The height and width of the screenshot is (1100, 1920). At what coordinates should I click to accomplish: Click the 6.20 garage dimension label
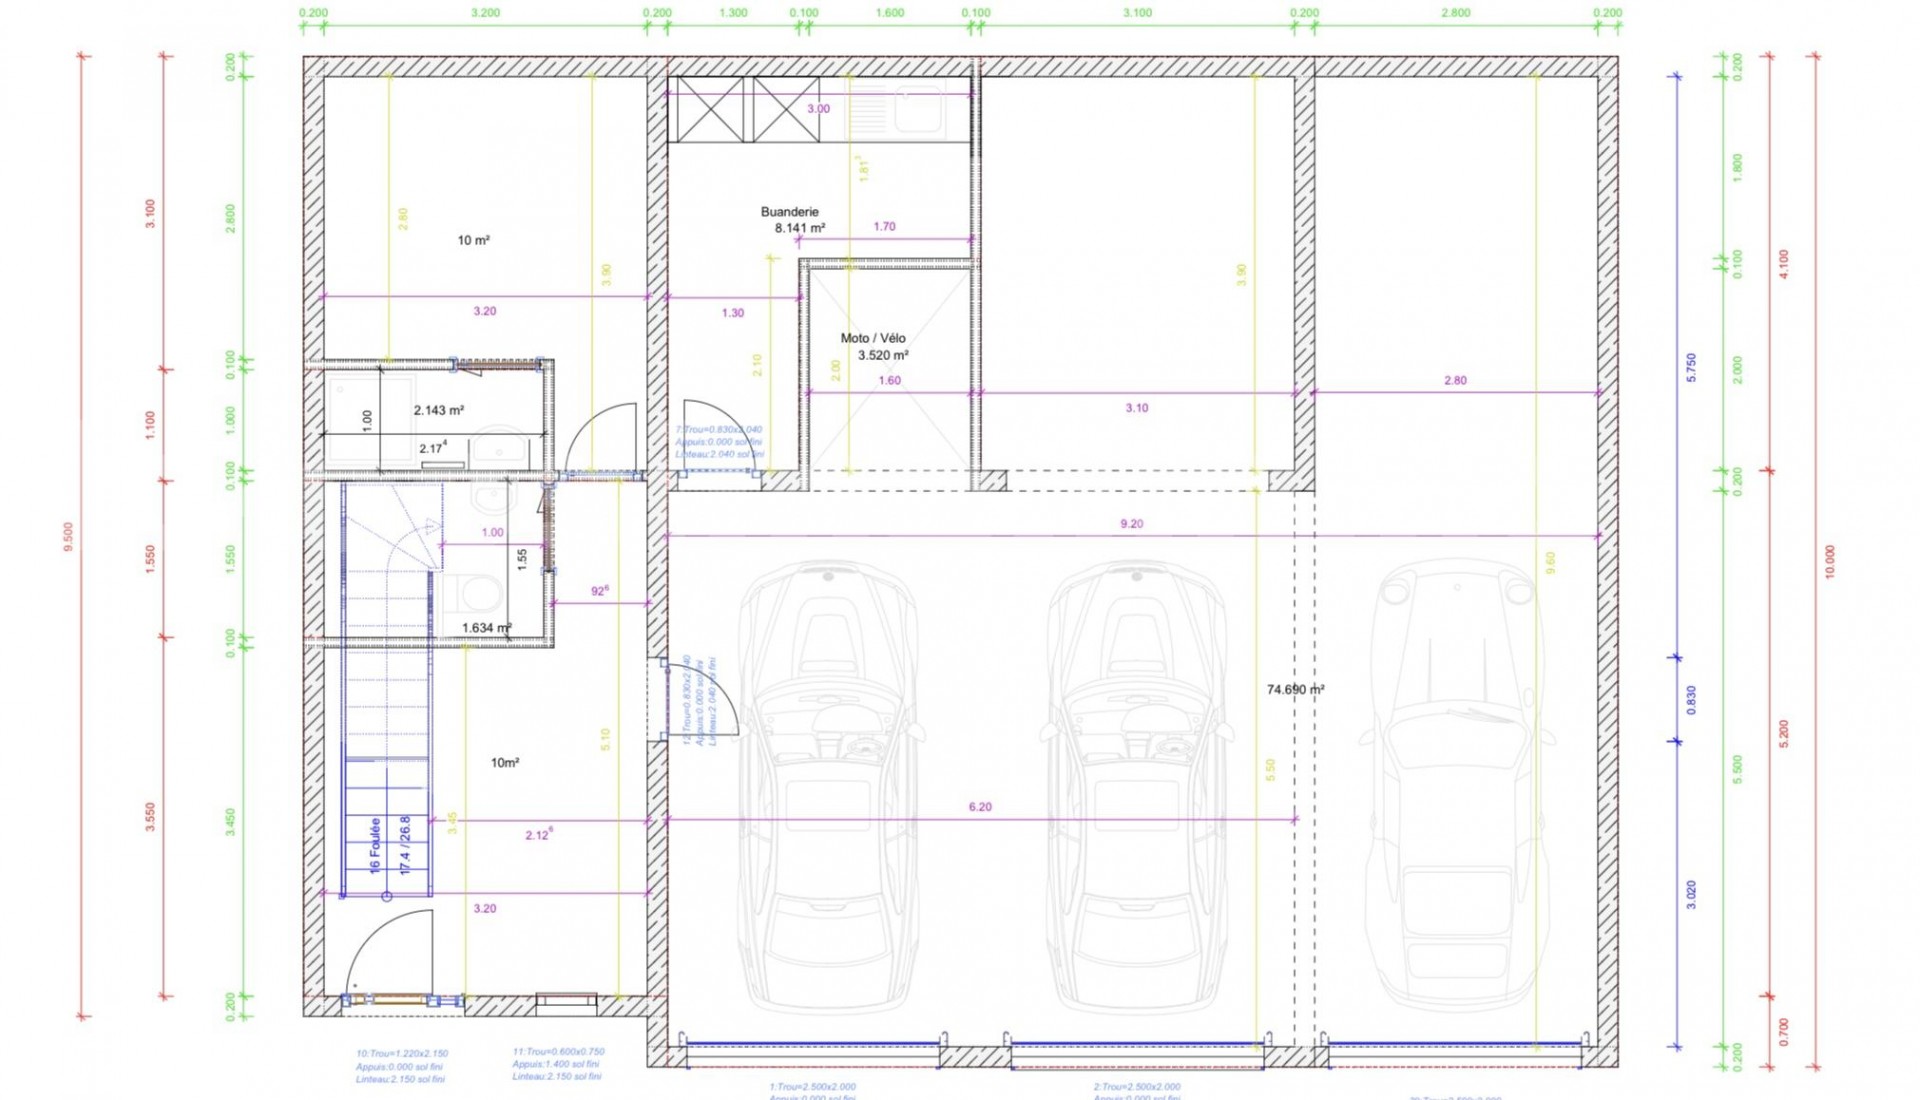pos(980,807)
